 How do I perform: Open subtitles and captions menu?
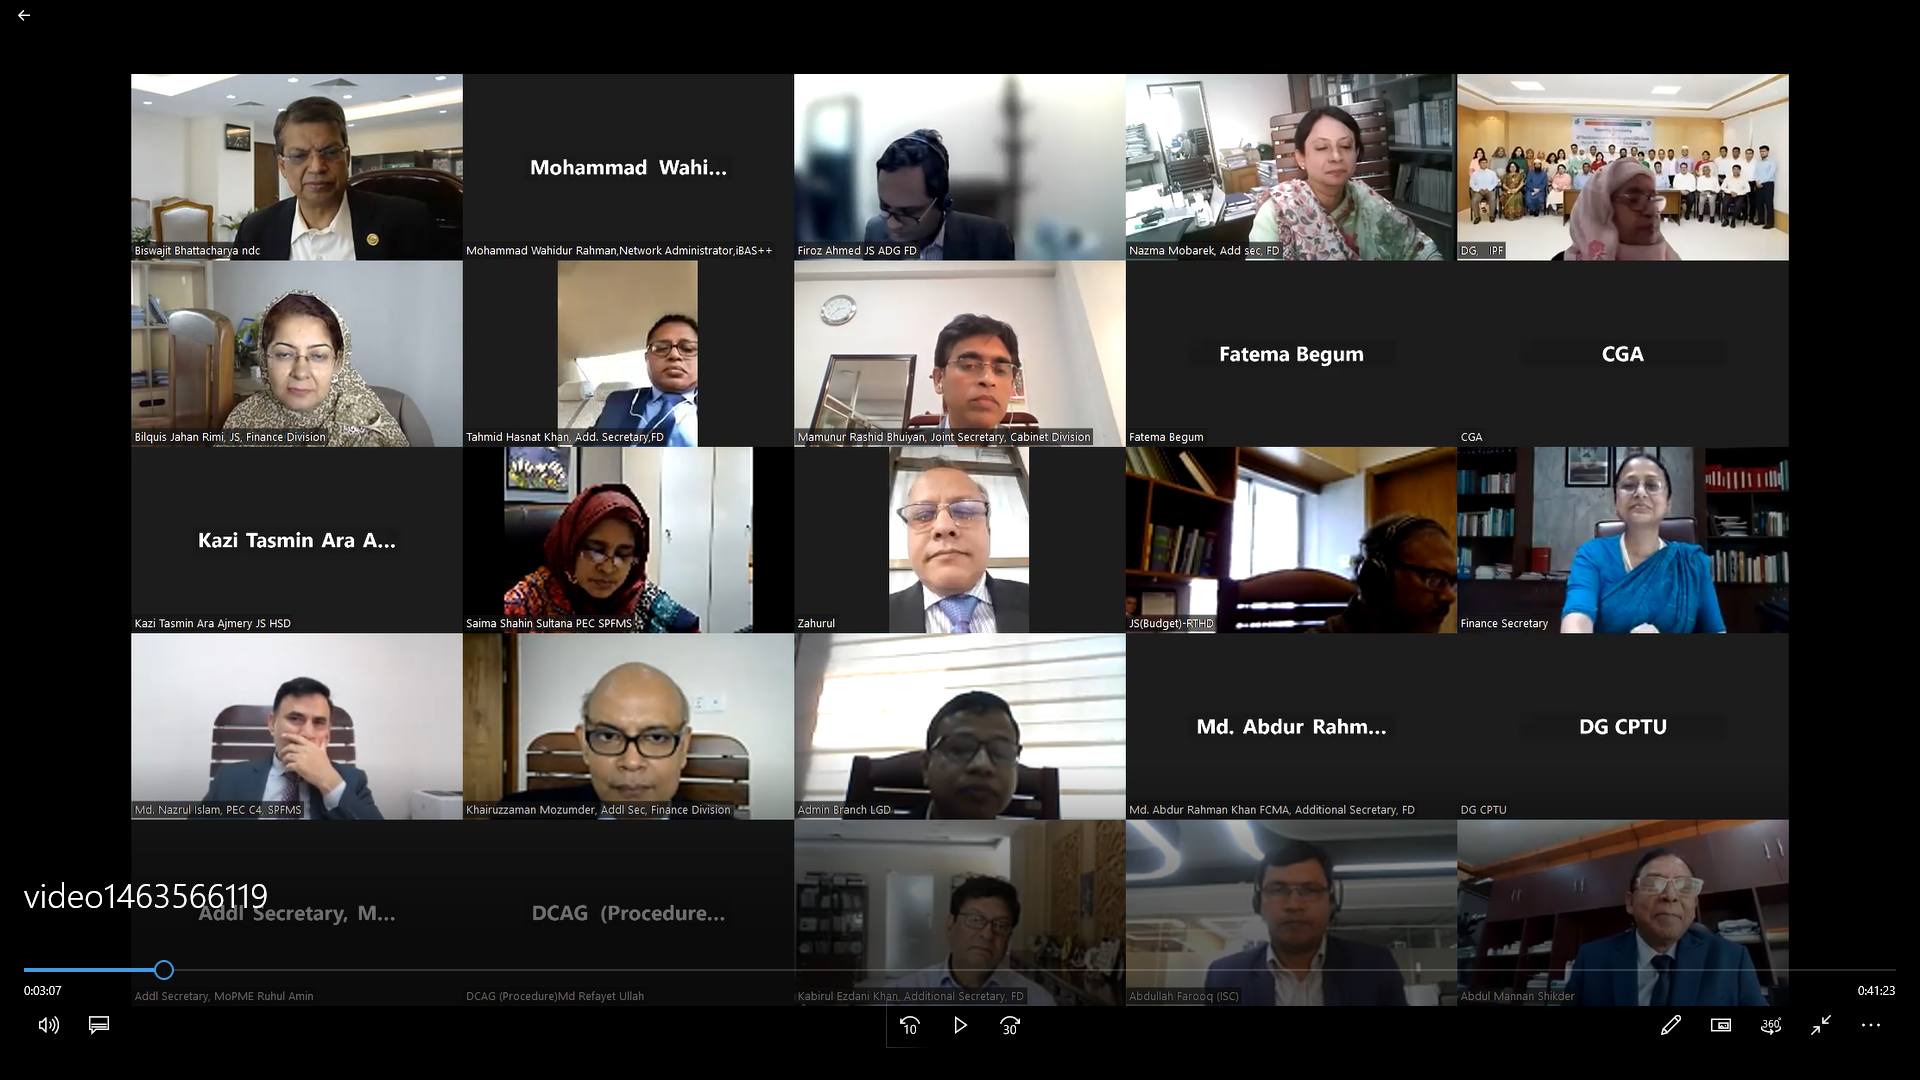[99, 1025]
